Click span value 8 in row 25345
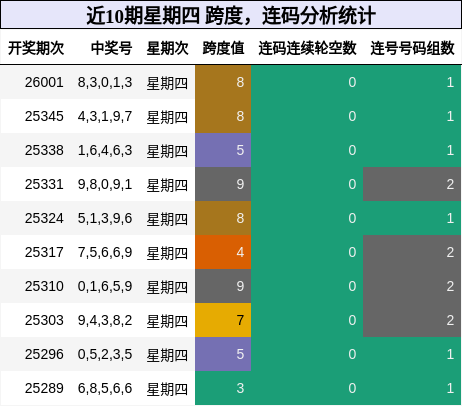The height and width of the screenshot is (406, 462). pos(223,116)
